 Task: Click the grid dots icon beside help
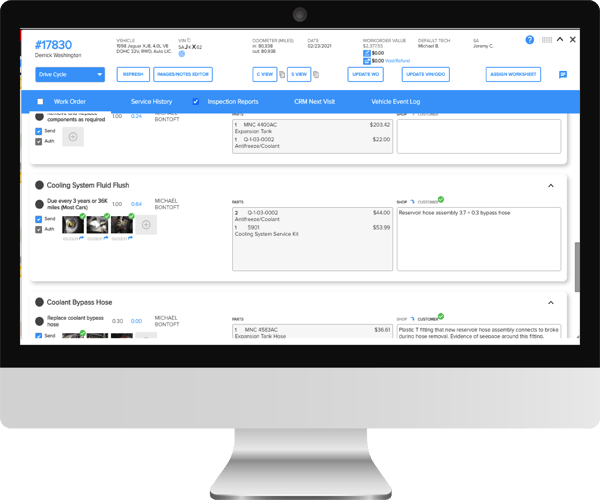click(x=547, y=40)
